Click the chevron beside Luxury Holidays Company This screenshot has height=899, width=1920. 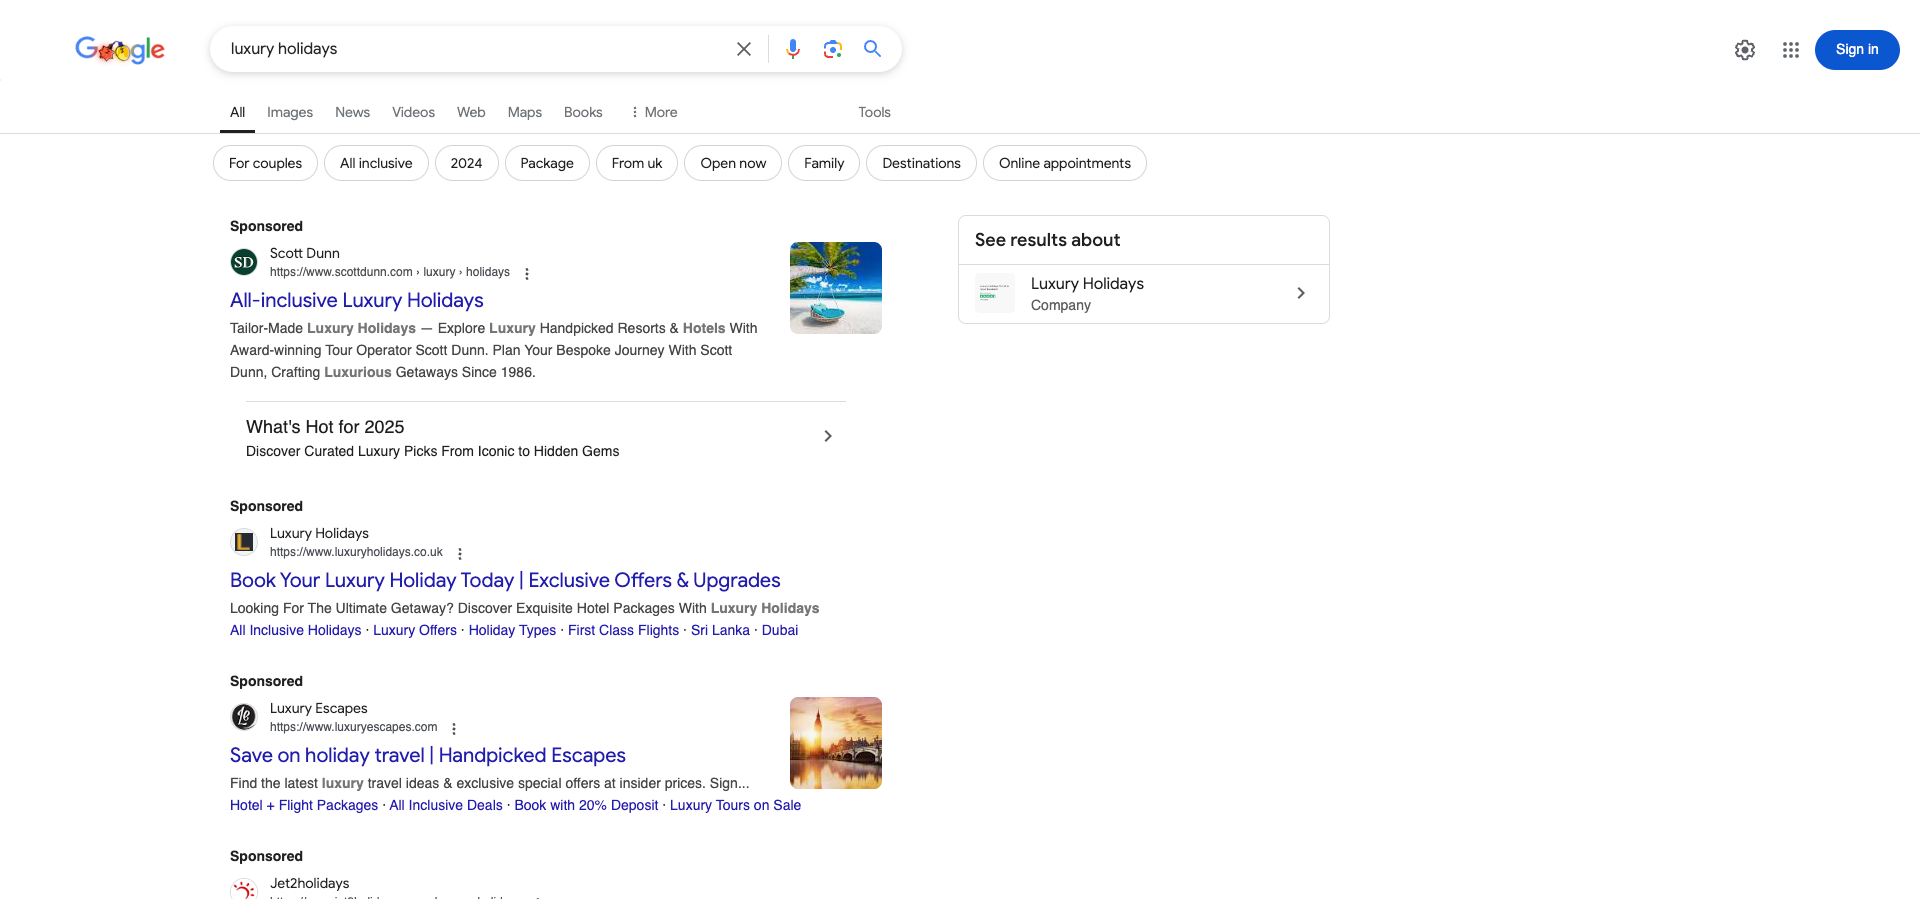(1301, 293)
